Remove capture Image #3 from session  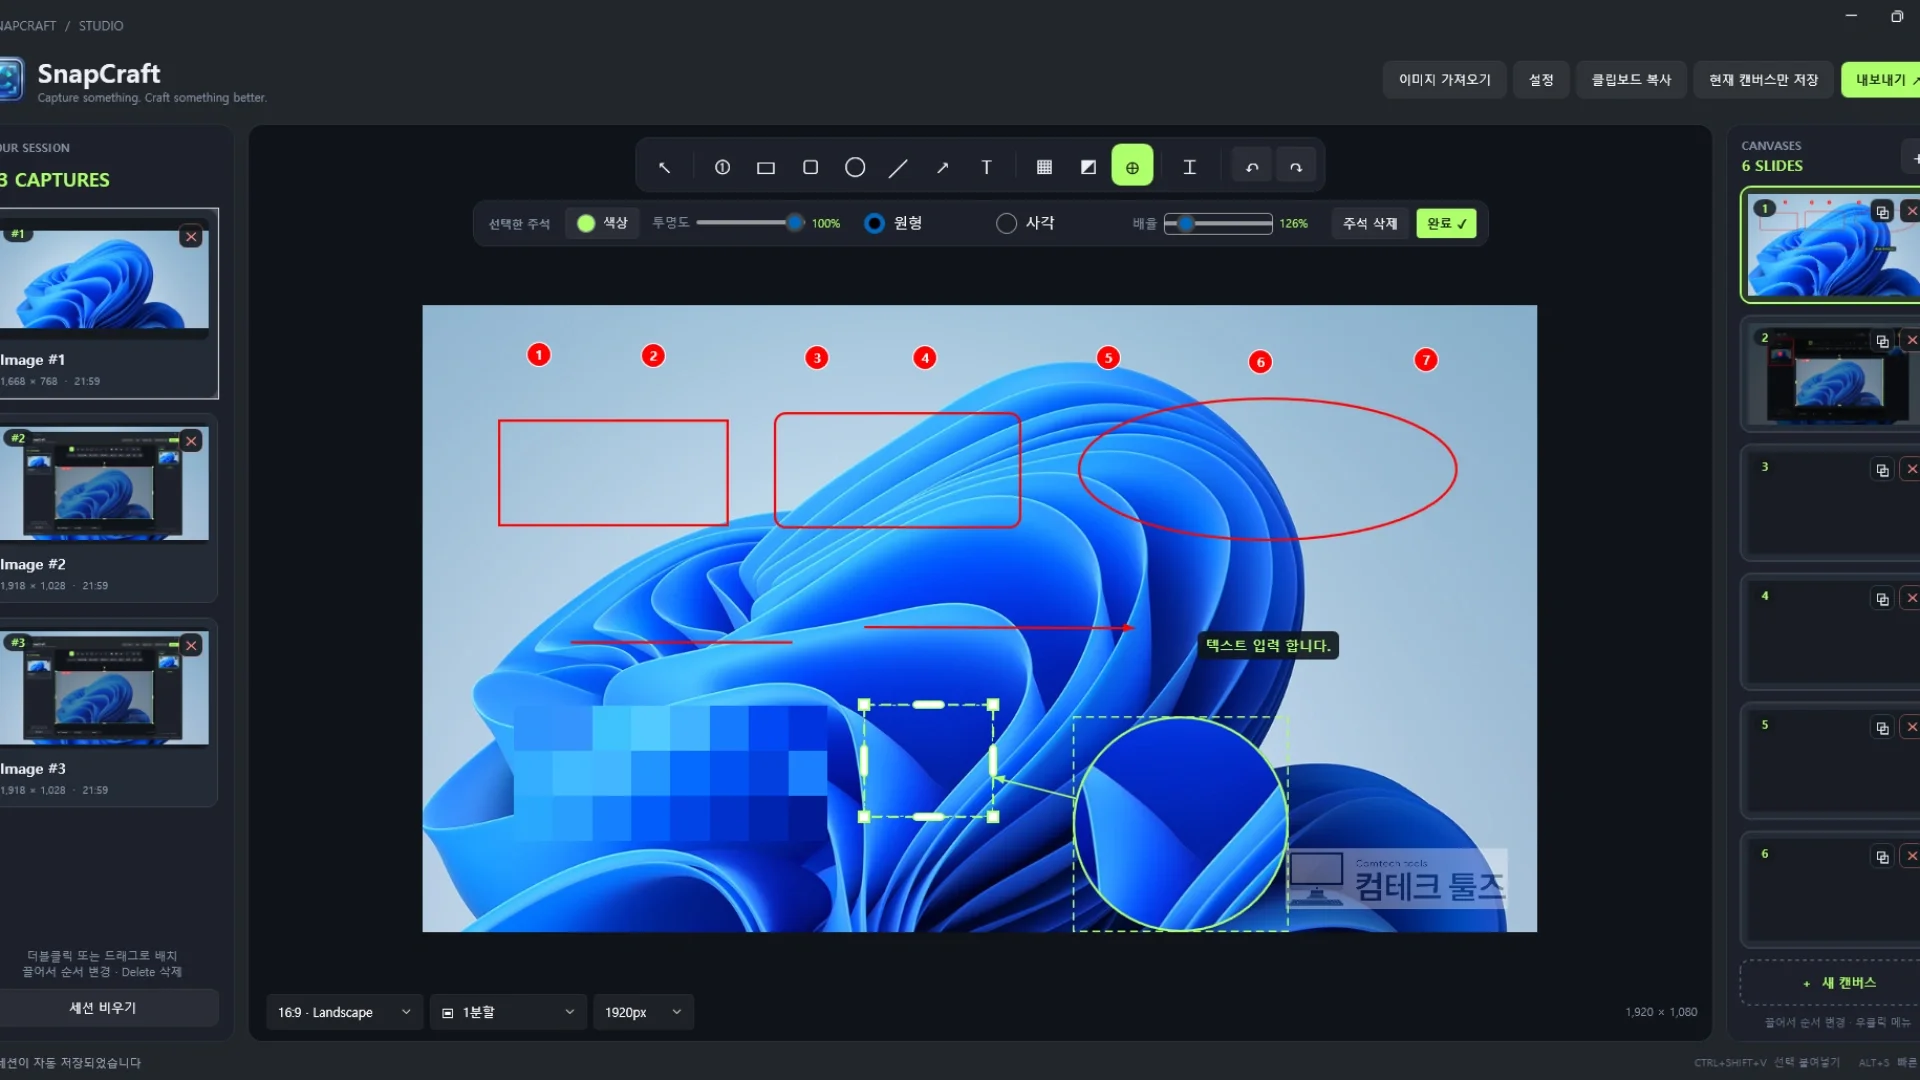(x=191, y=646)
